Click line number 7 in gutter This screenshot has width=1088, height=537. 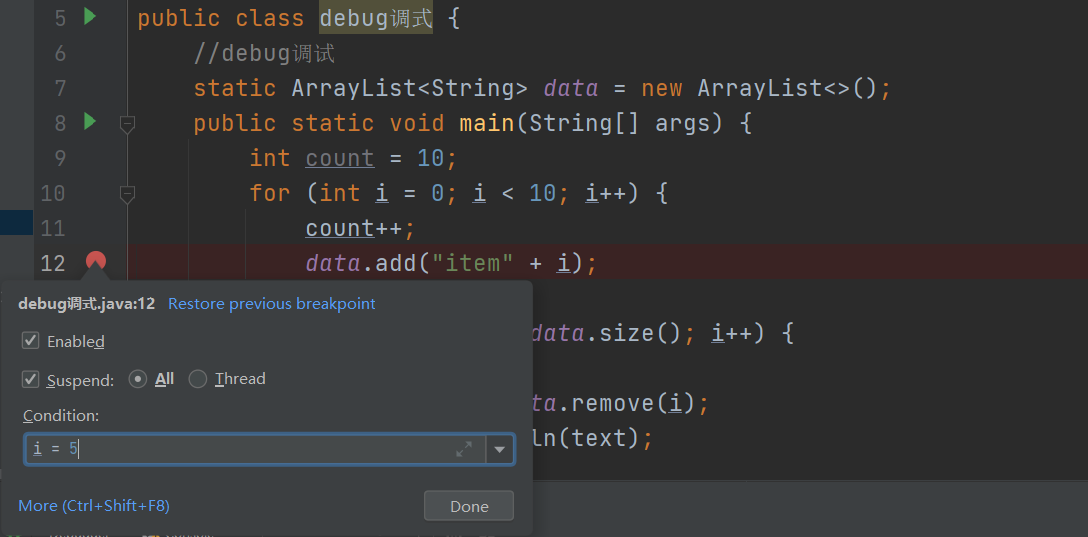pyautogui.click(x=59, y=88)
